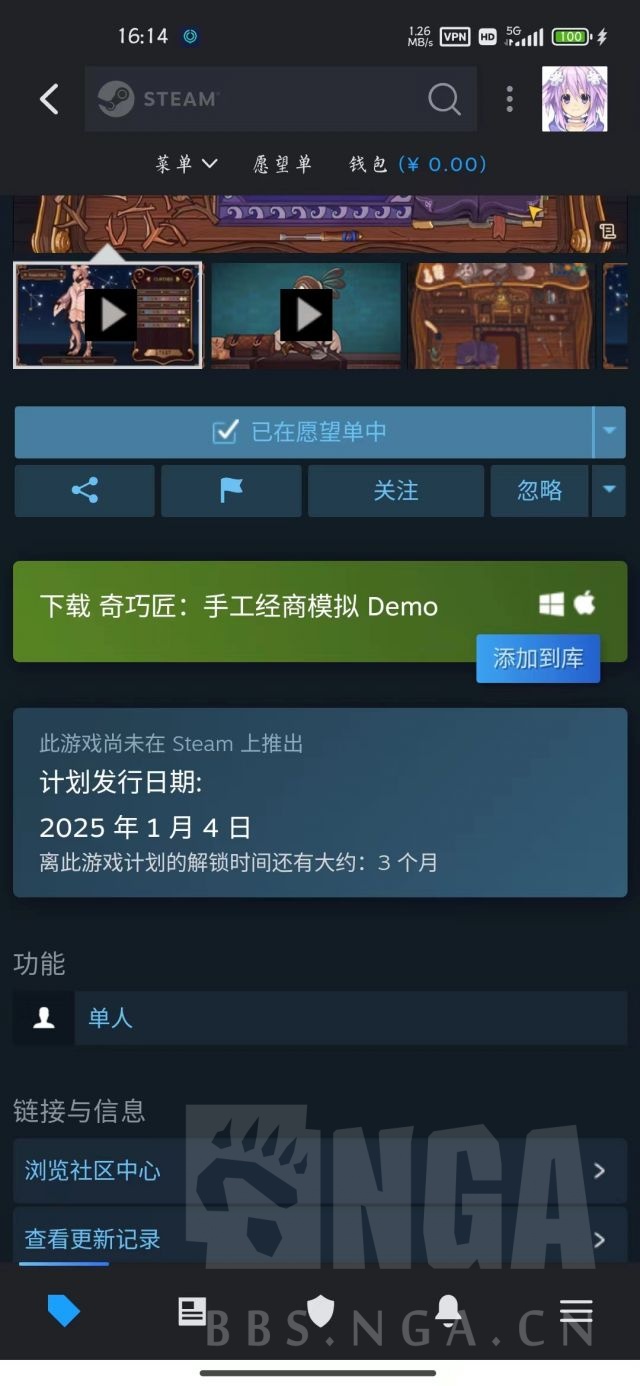
Task: Open Steam Guard shield icon
Action: [x=320, y=1311]
